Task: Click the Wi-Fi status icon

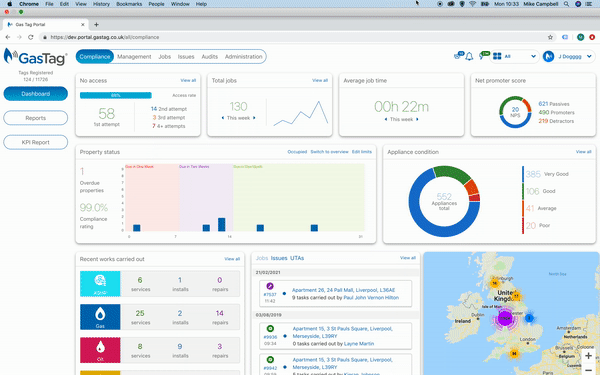Action: click(473, 4)
